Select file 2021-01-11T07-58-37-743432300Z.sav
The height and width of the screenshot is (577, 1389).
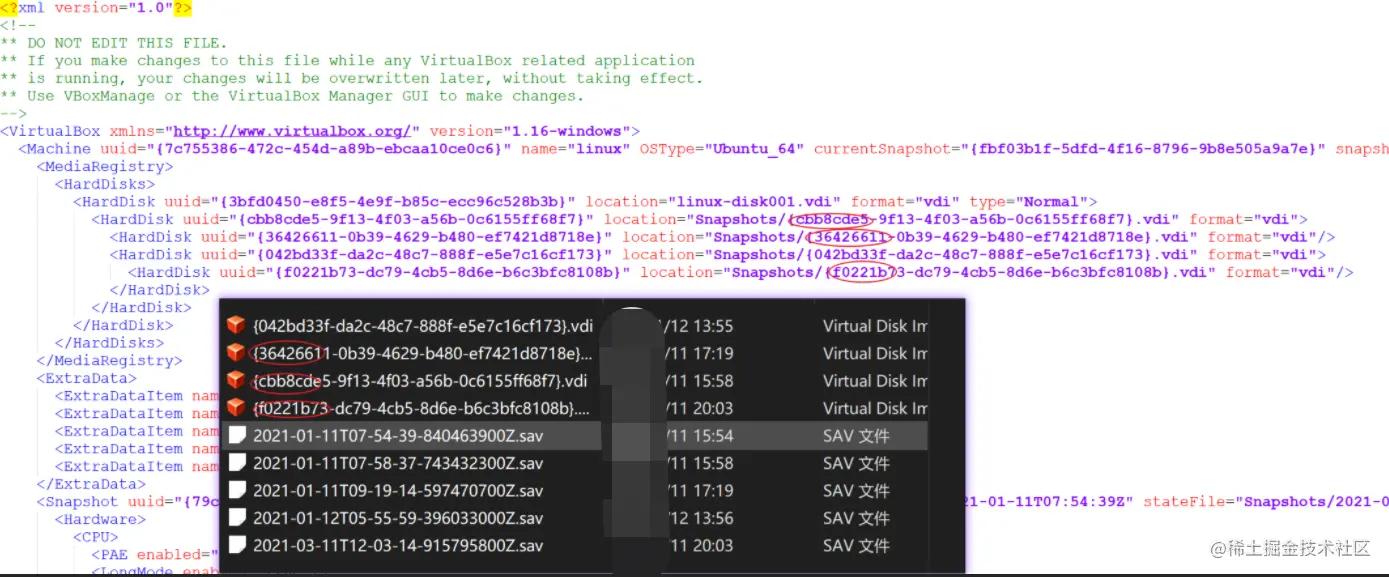(x=398, y=463)
